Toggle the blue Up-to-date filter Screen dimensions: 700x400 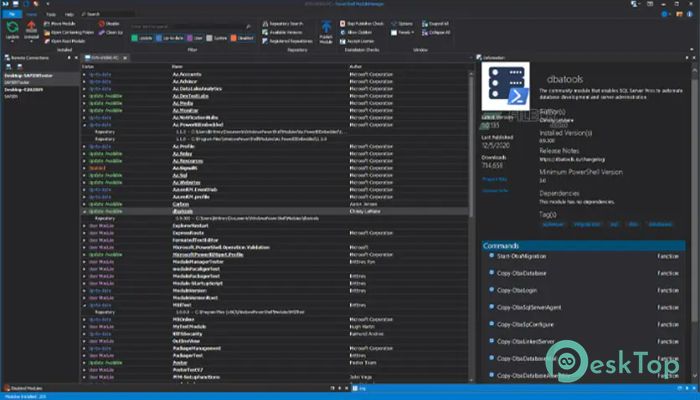click(x=170, y=38)
